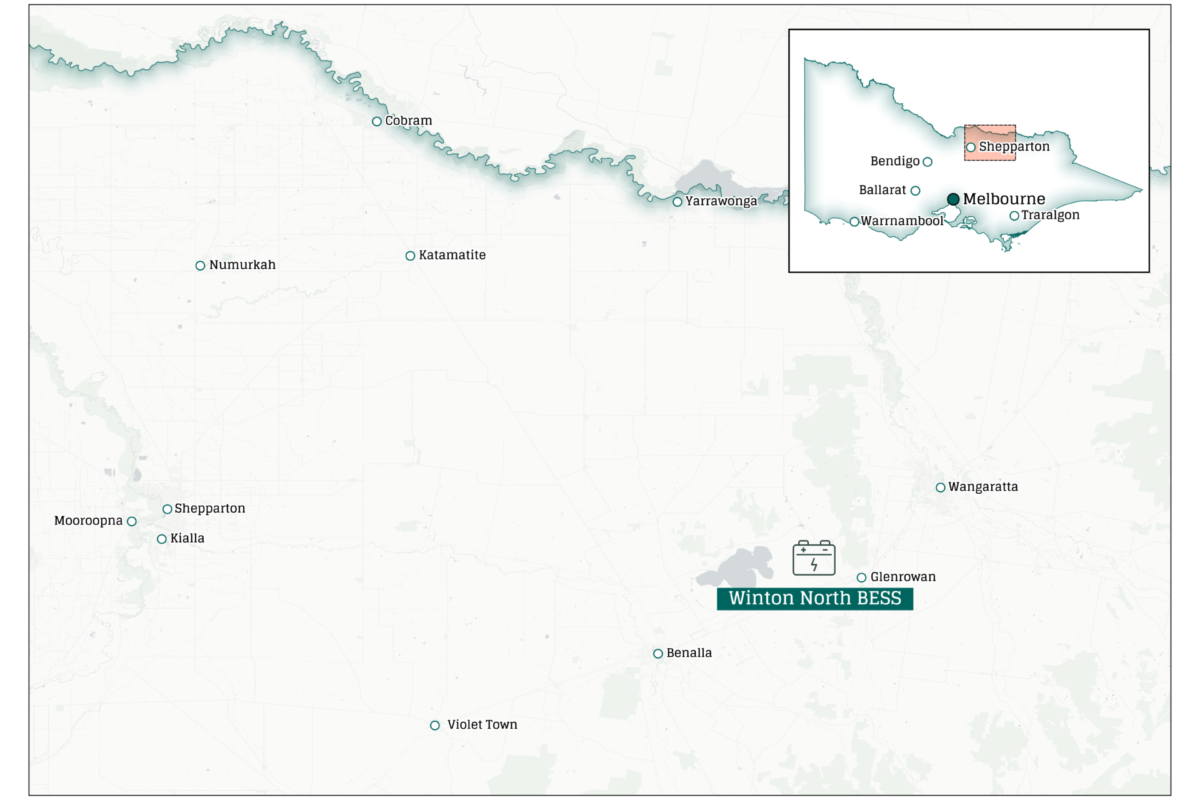Click the grey lake left of battery icon

coord(738,568)
